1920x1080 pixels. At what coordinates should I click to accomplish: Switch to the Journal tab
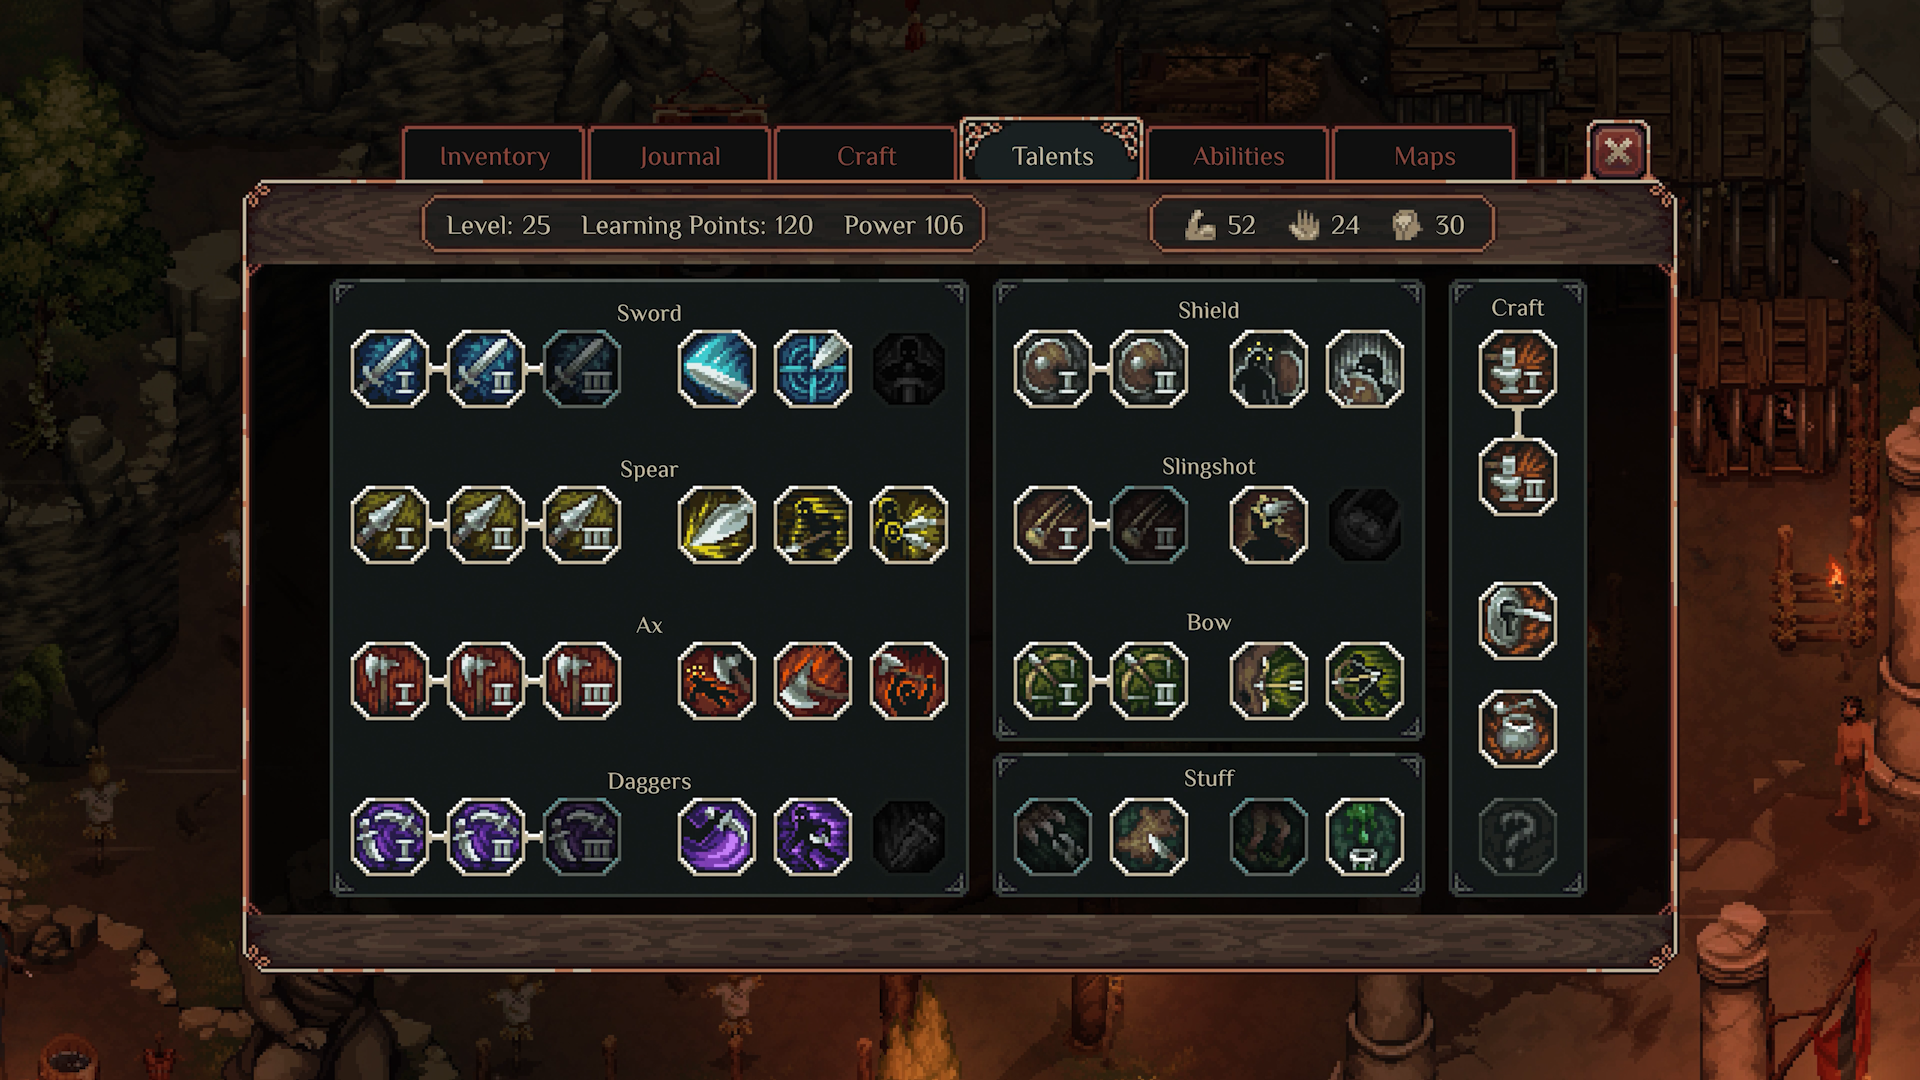tap(680, 155)
